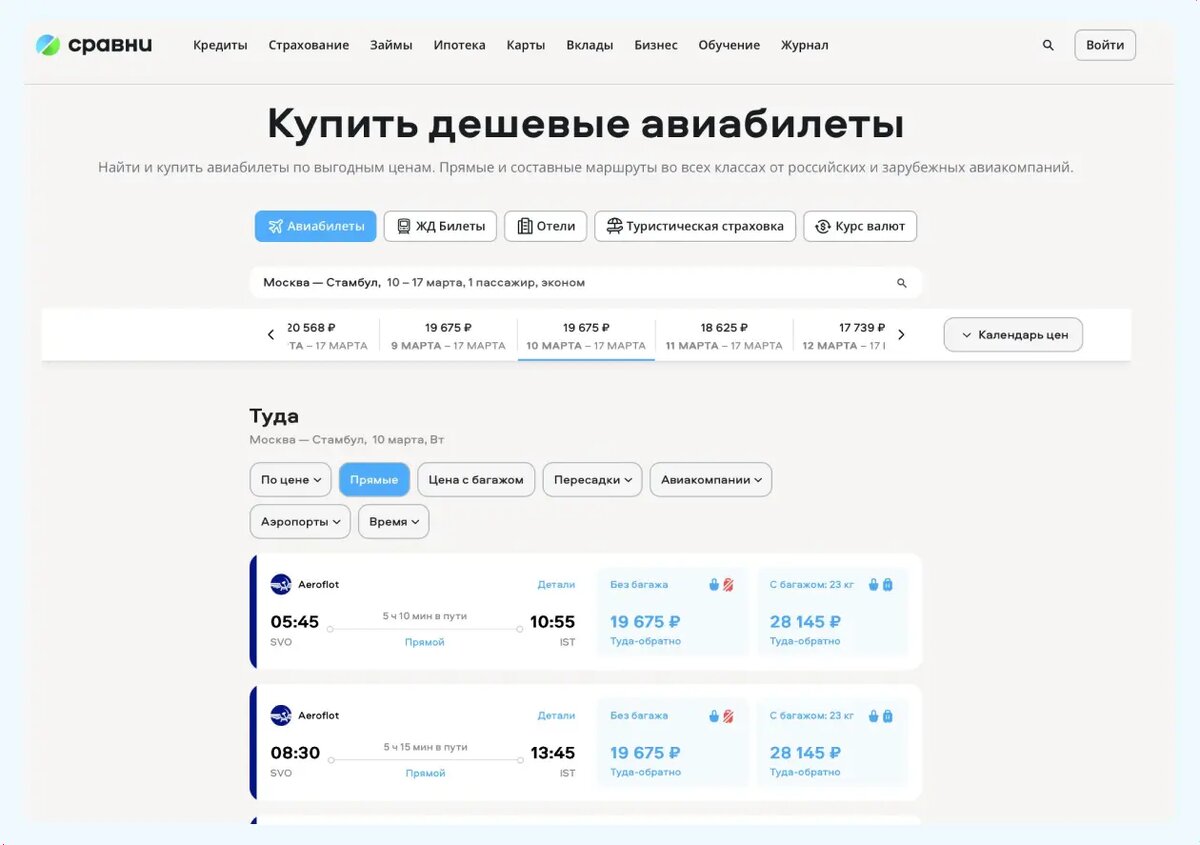Viewport: 1200px width, 845px height.
Task: Choose 19 675 ₽ fare on 05:45 flight
Action: pos(672,611)
